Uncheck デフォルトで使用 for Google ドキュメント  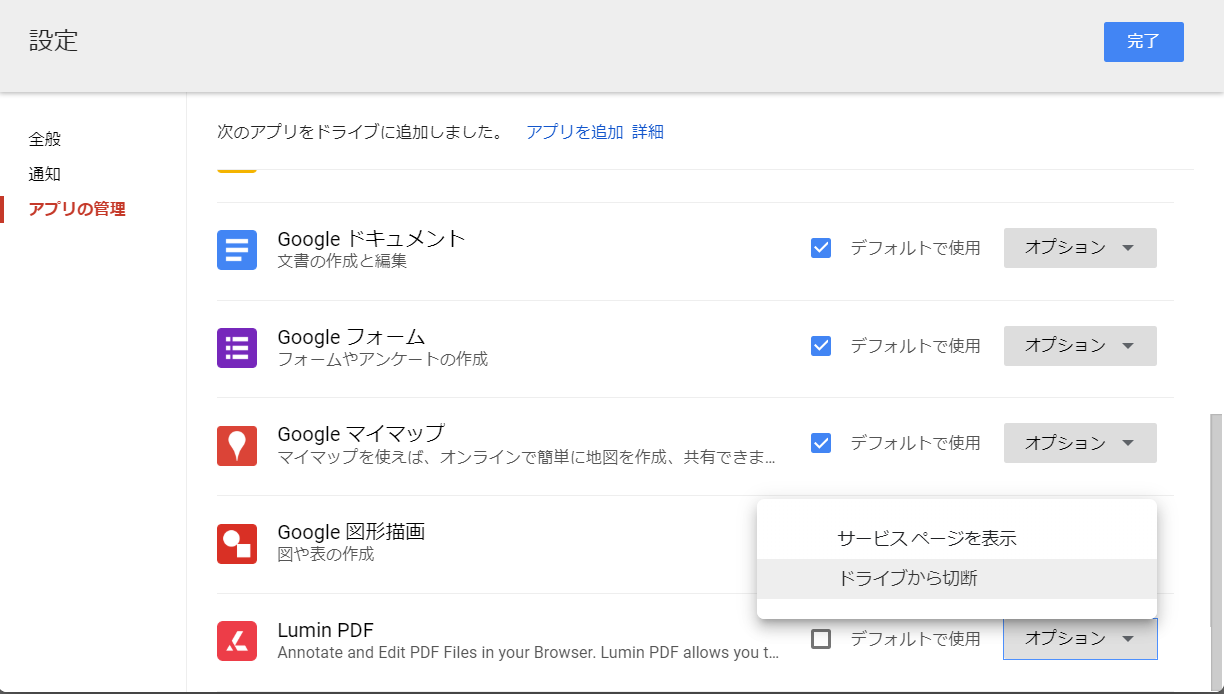point(821,248)
